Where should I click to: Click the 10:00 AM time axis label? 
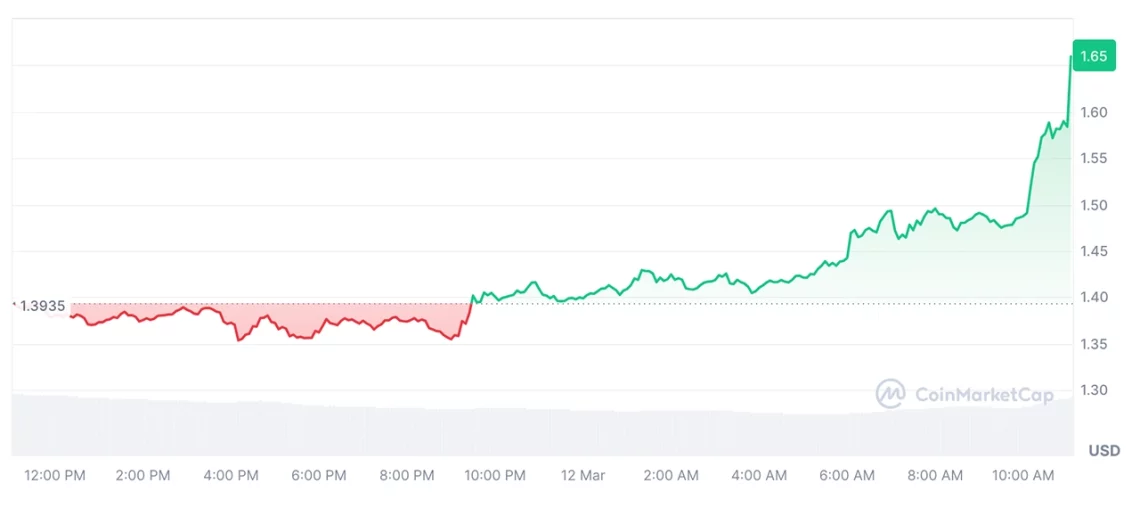[1023, 476]
